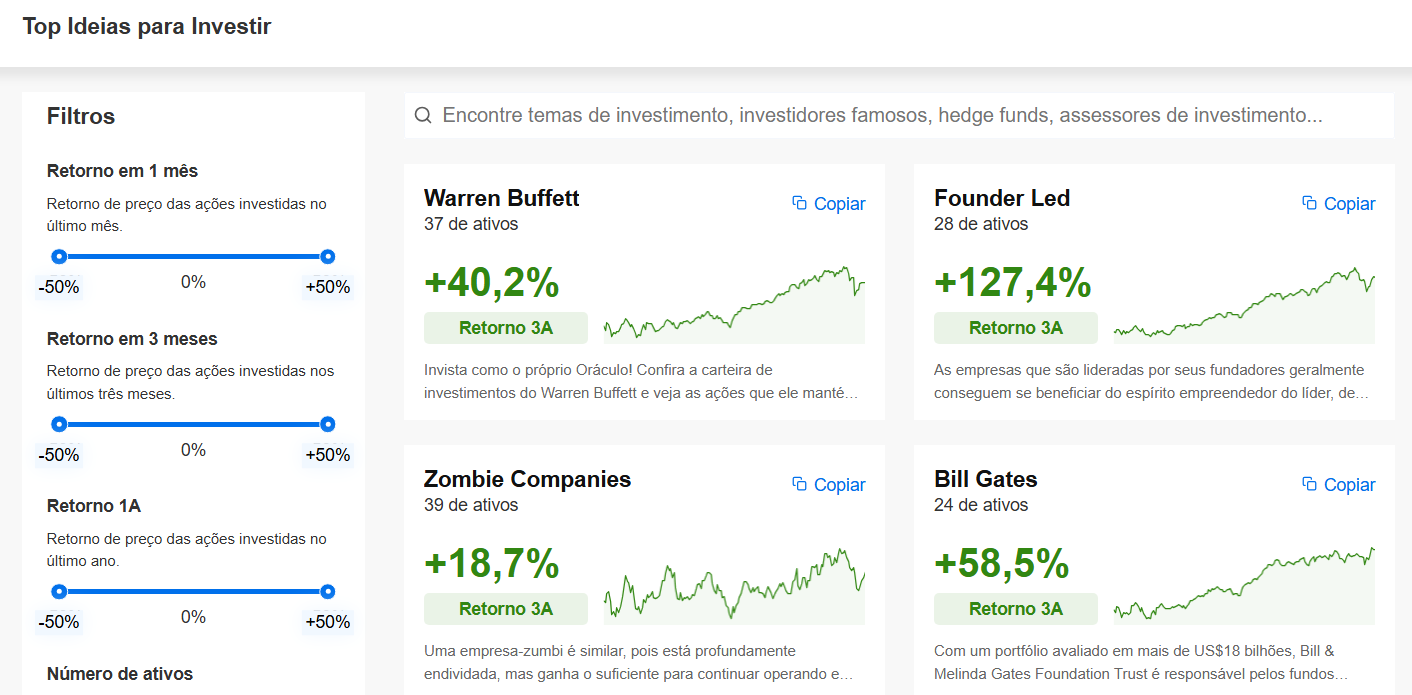
Task: Click left handle of Retorno em 3 meses slider
Action: (59, 424)
